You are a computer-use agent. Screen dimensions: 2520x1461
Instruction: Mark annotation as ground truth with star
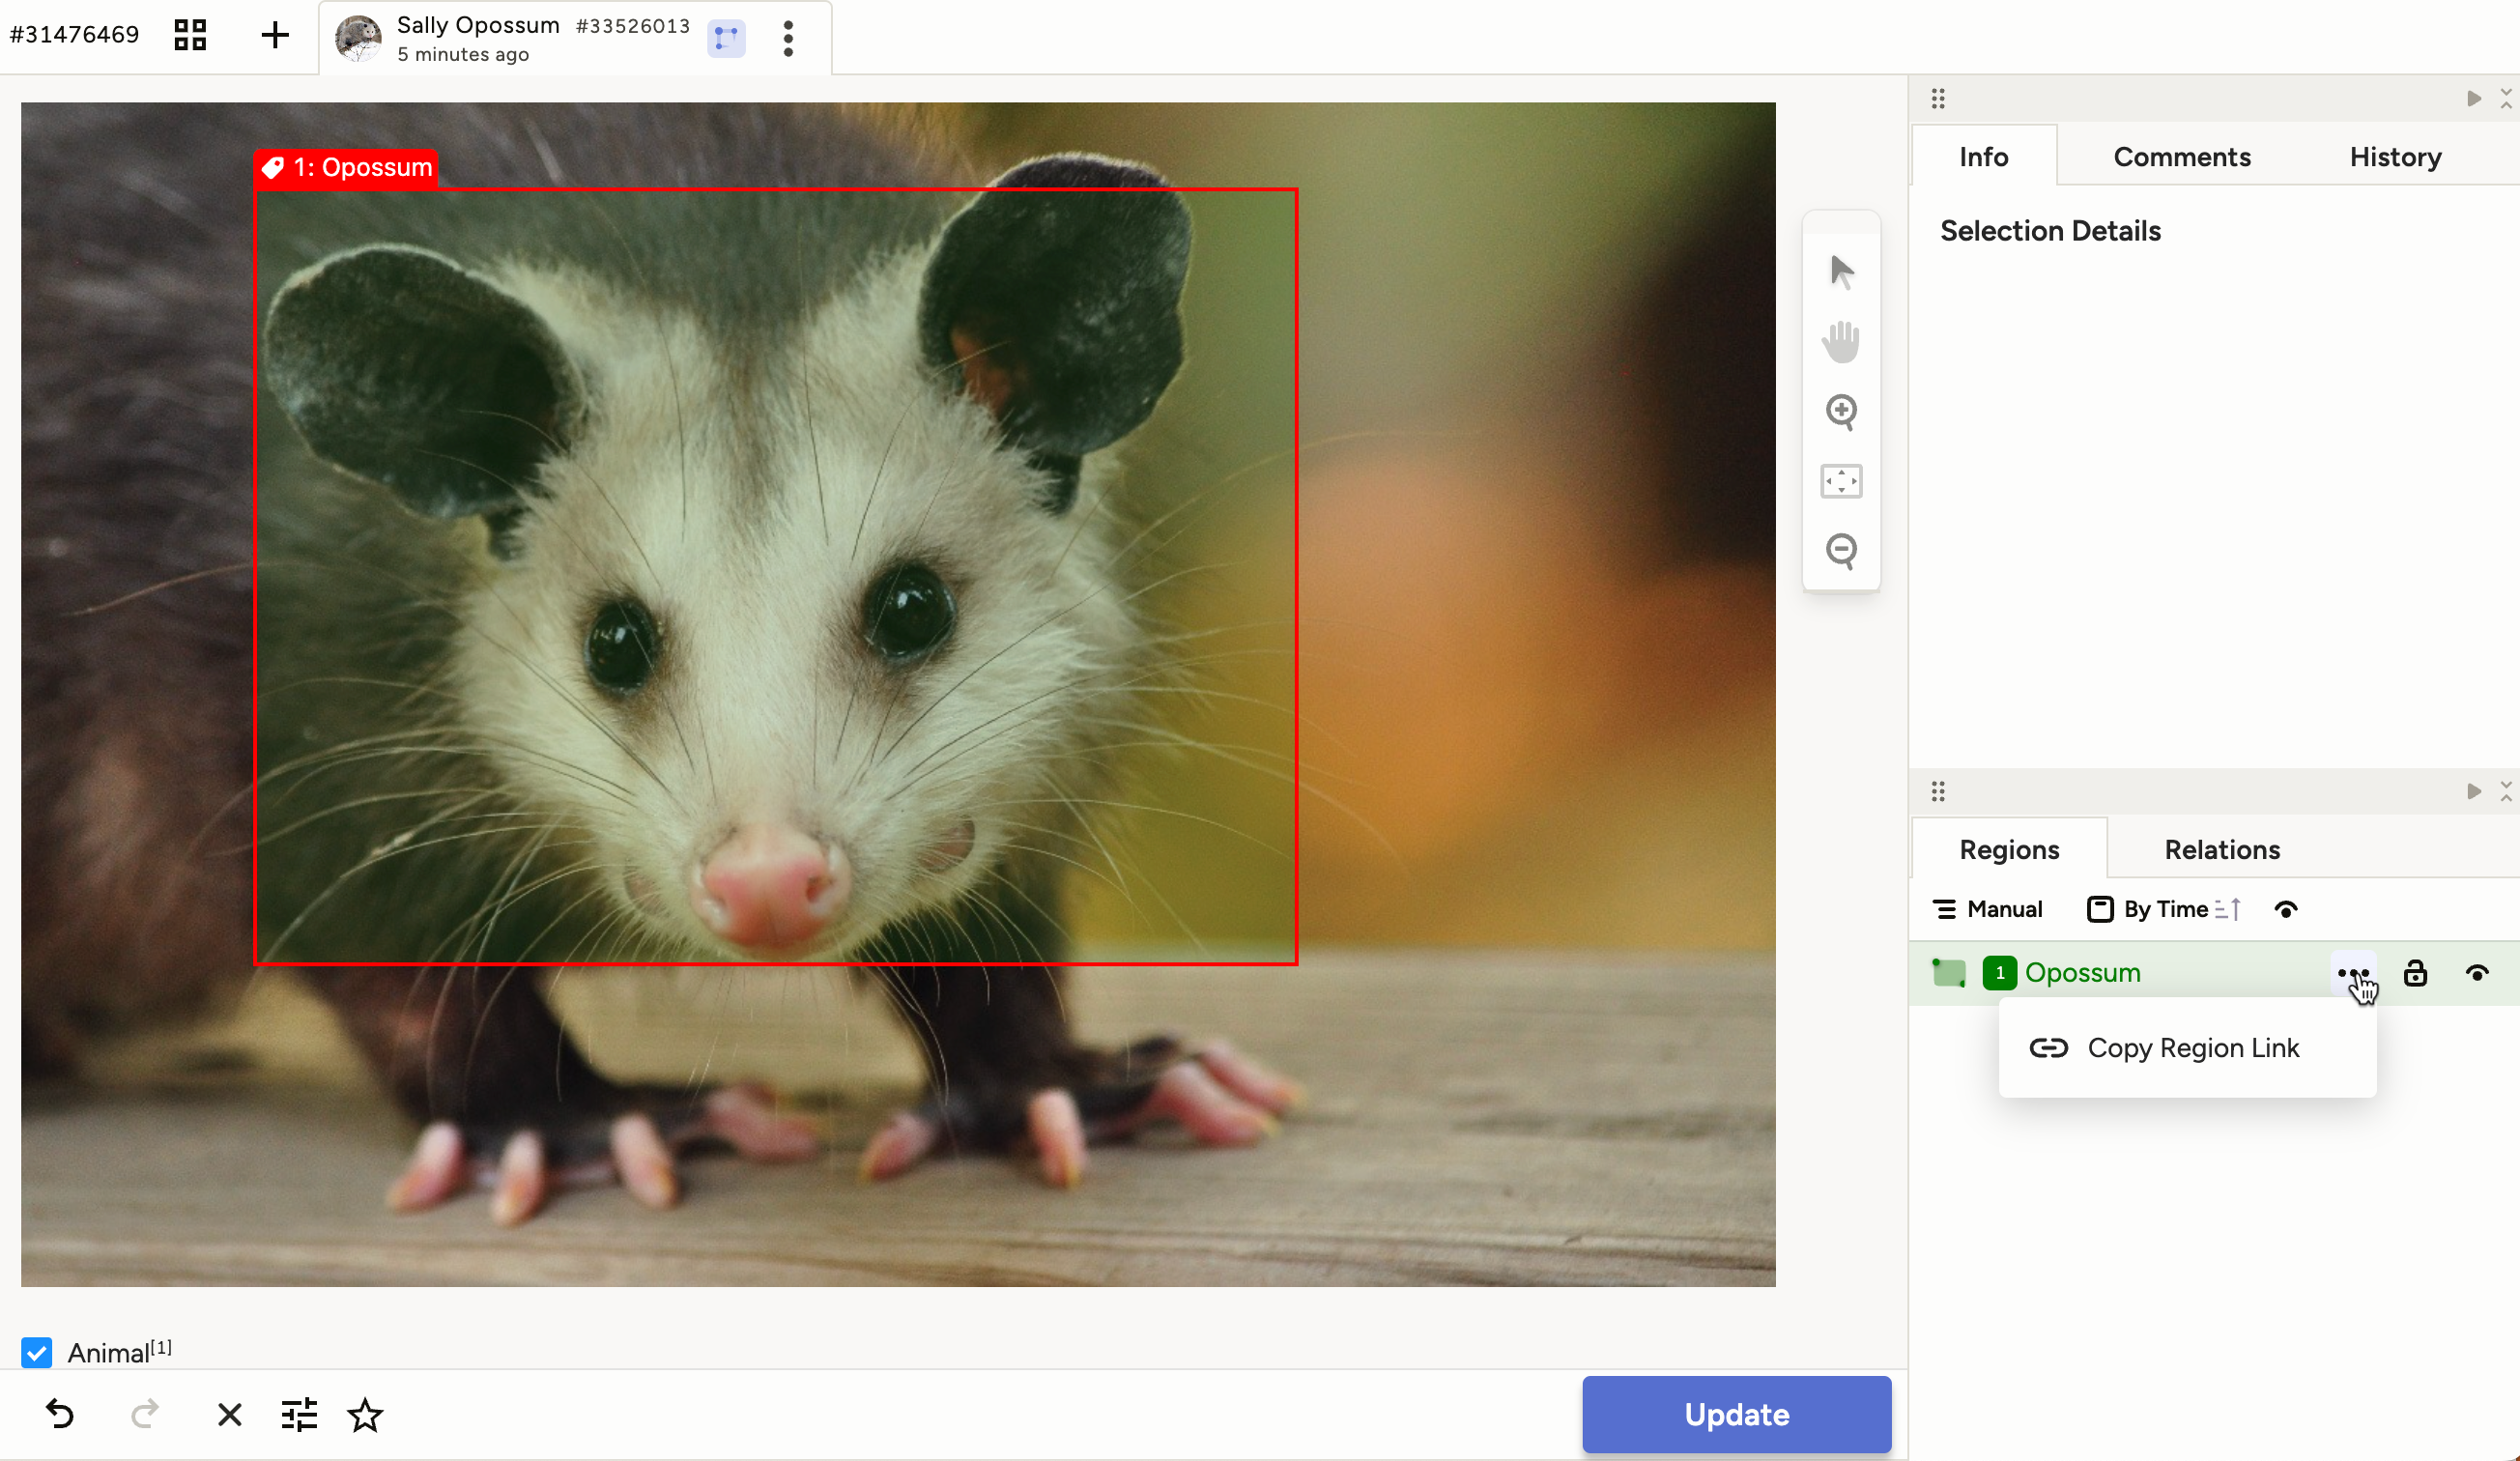[365, 1415]
